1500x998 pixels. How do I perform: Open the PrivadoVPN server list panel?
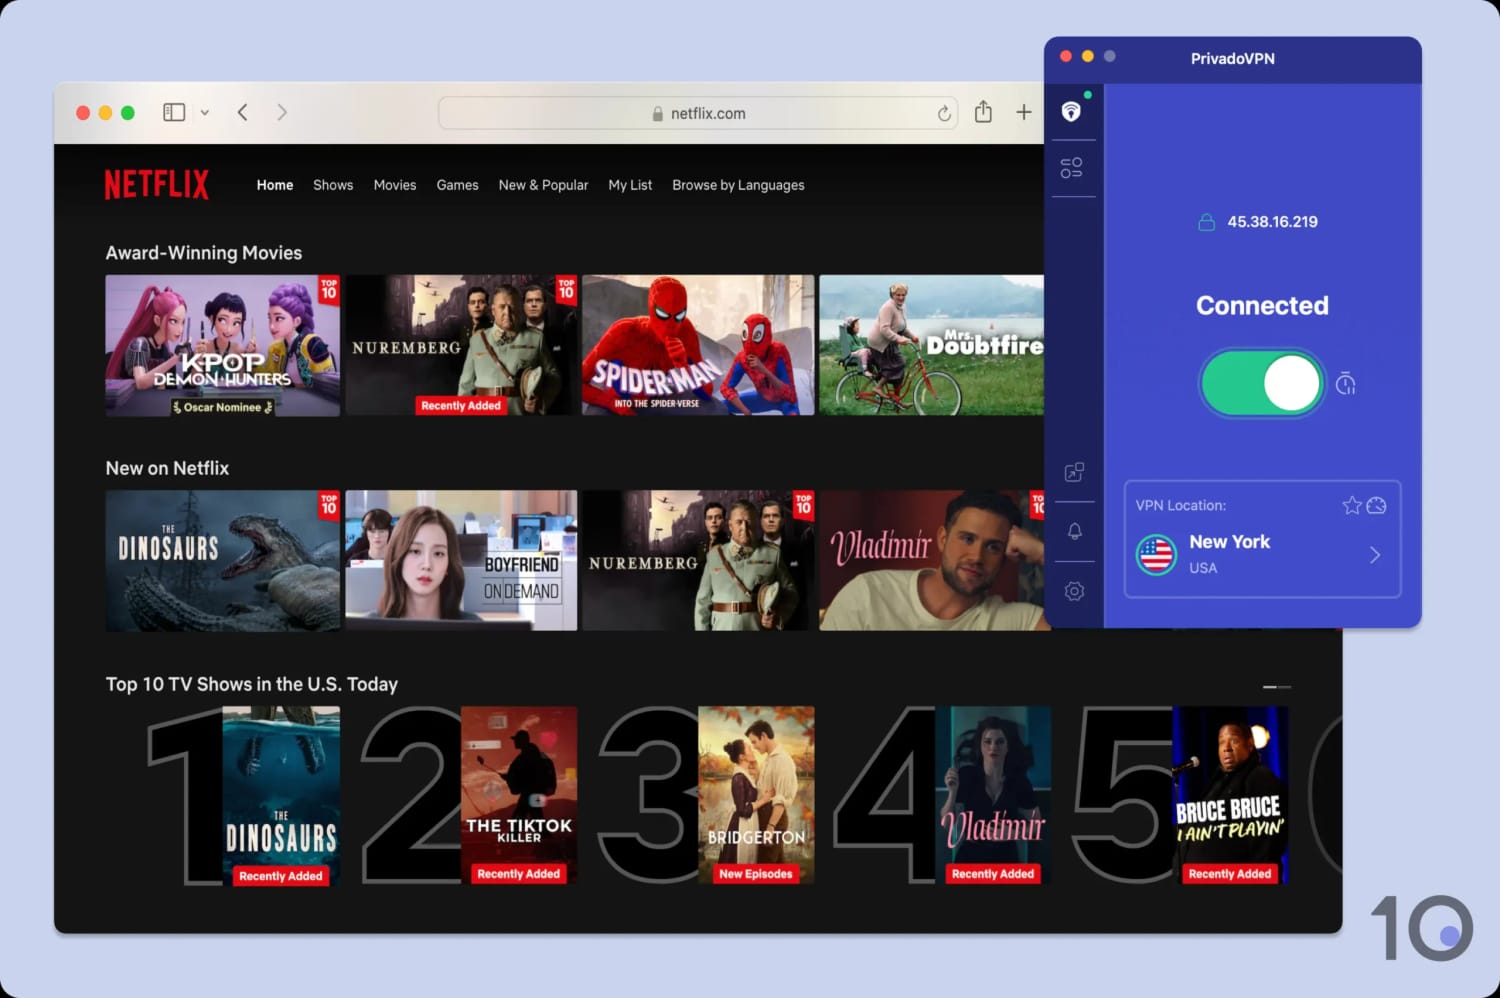[x=1073, y=167]
